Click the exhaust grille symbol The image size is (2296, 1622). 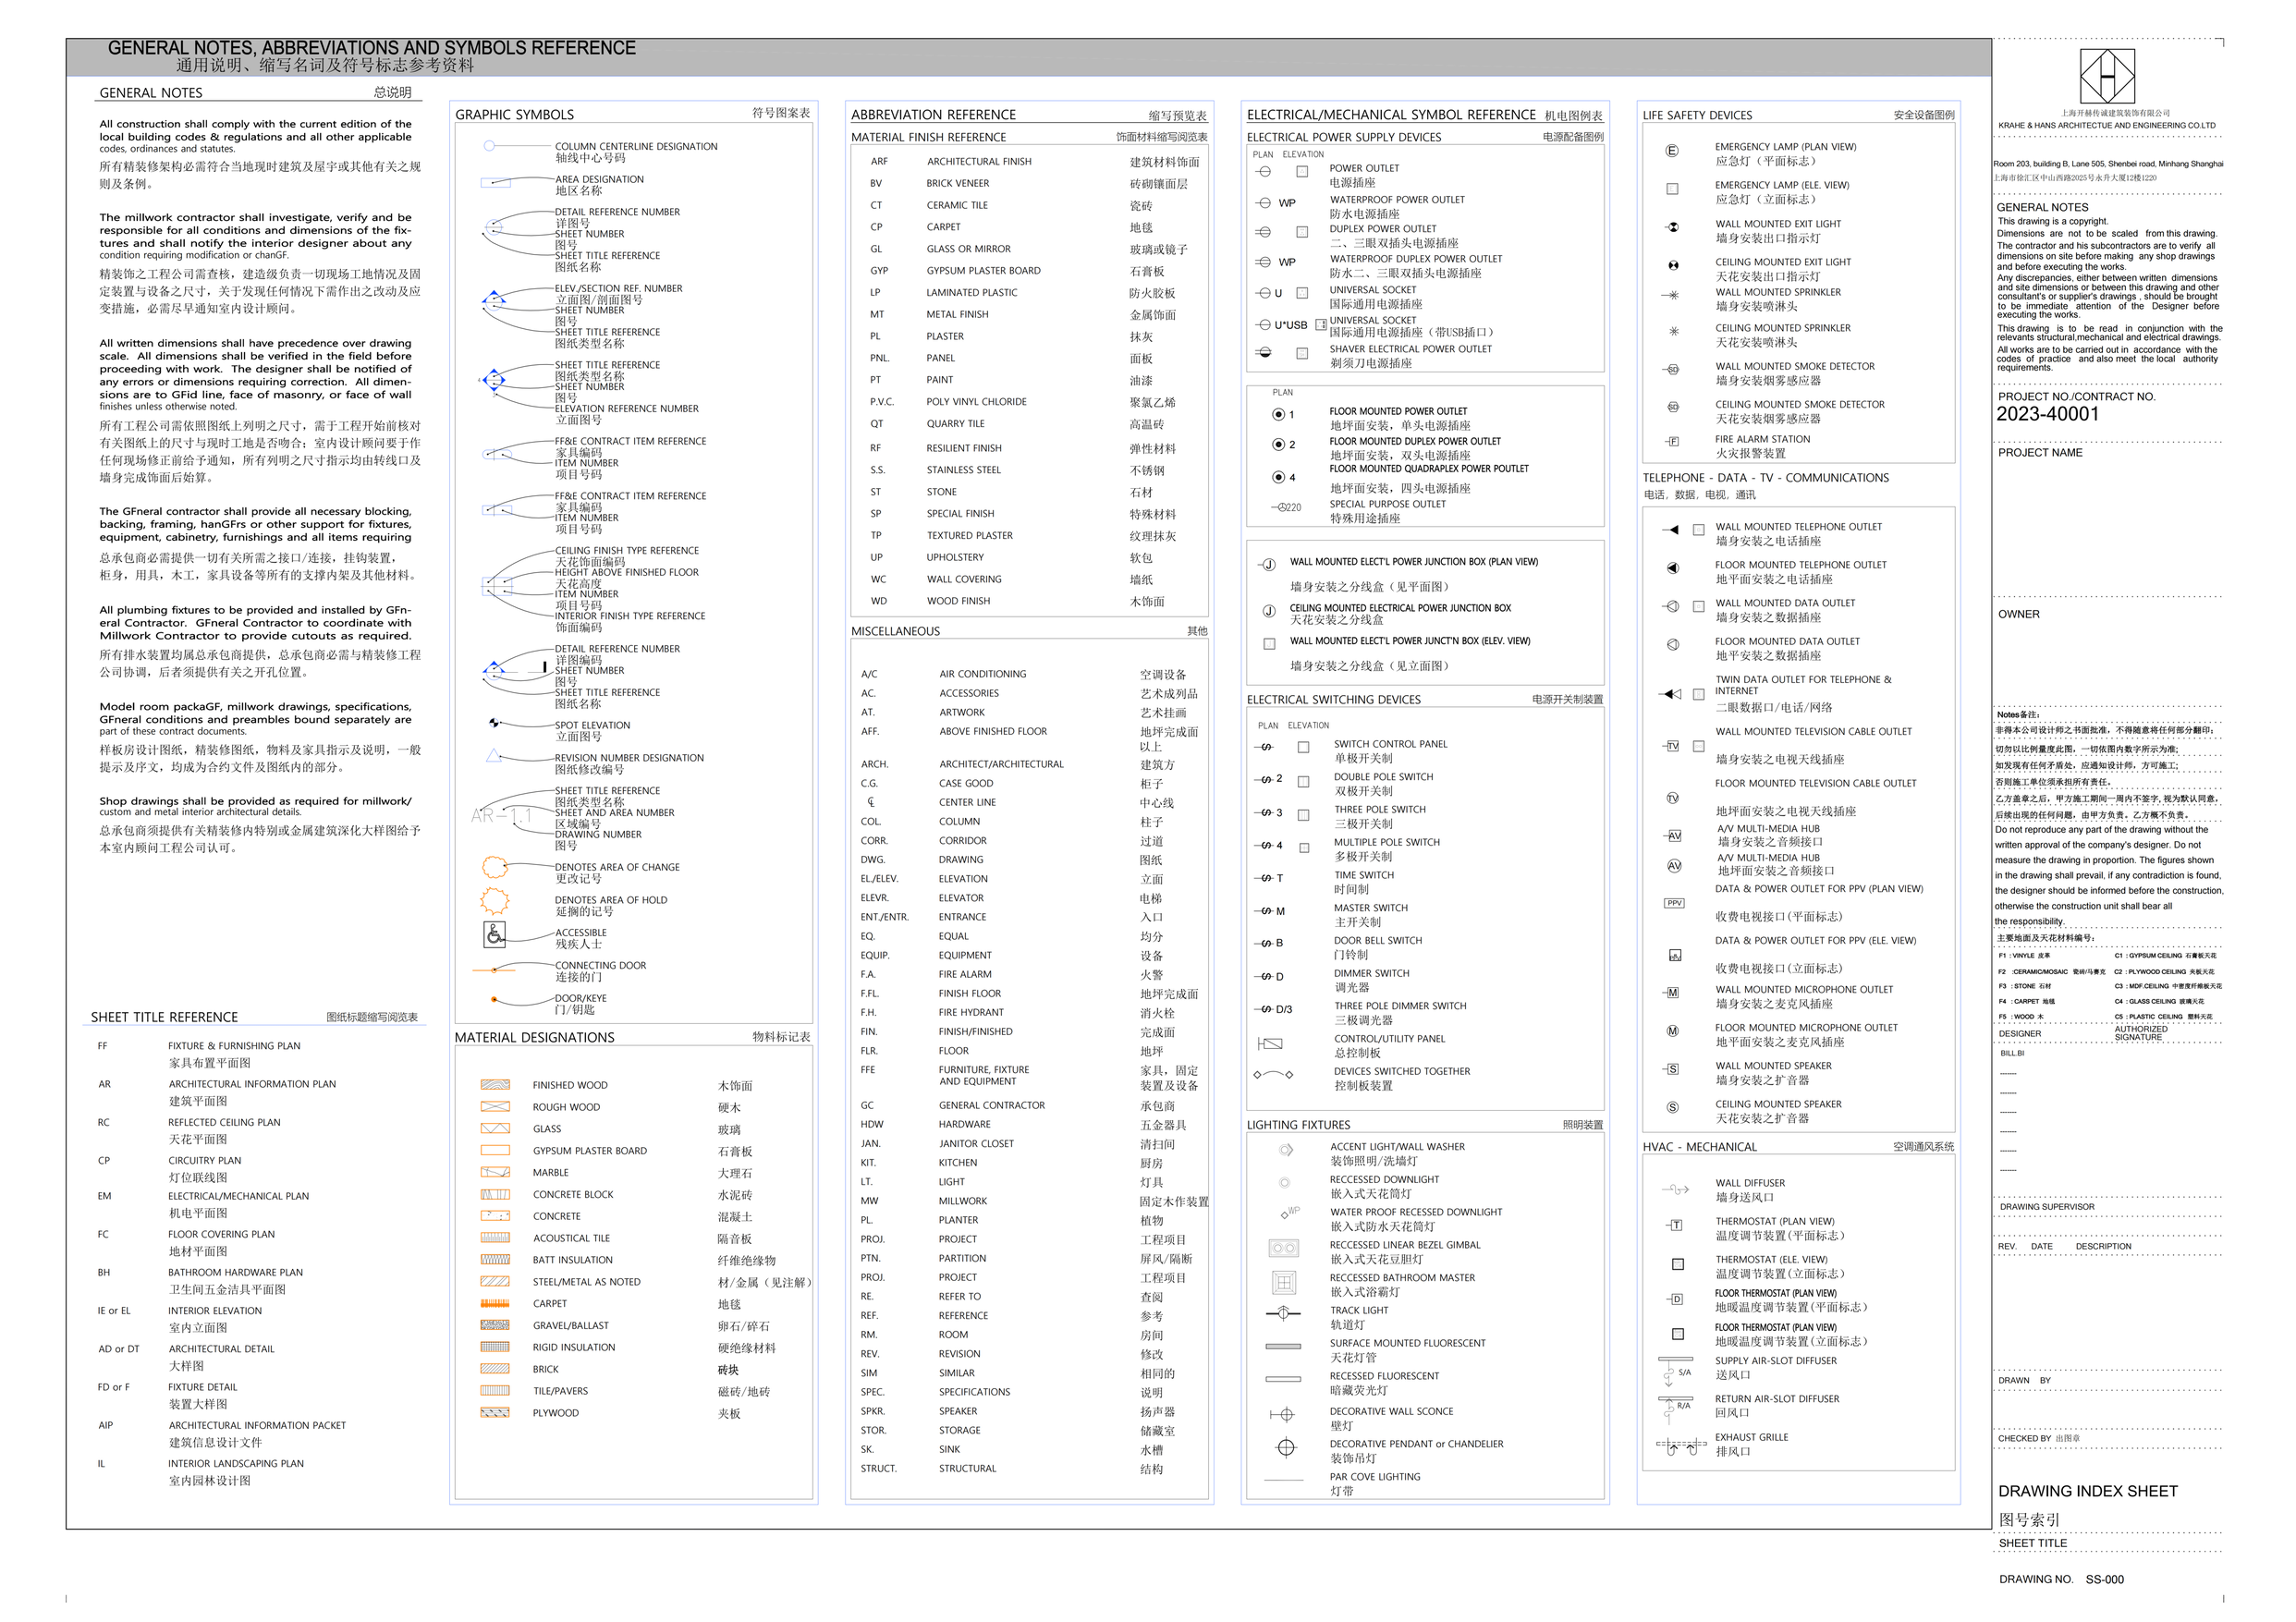click(1681, 1446)
